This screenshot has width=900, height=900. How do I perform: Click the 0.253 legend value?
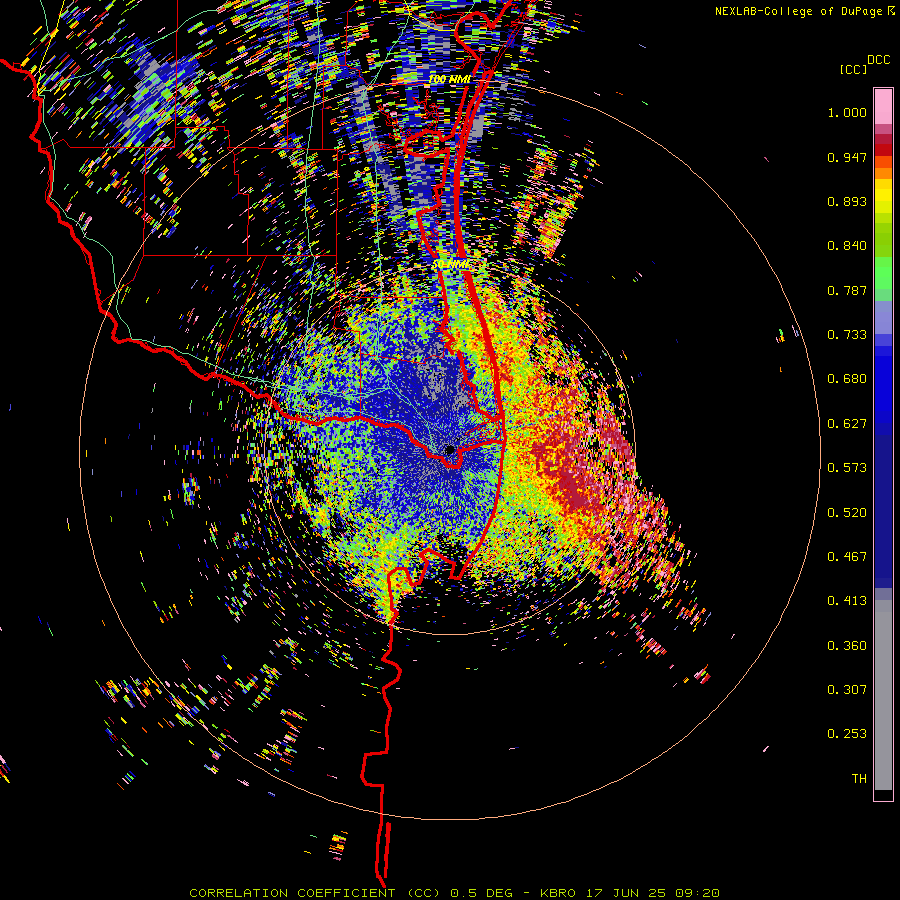tap(847, 734)
